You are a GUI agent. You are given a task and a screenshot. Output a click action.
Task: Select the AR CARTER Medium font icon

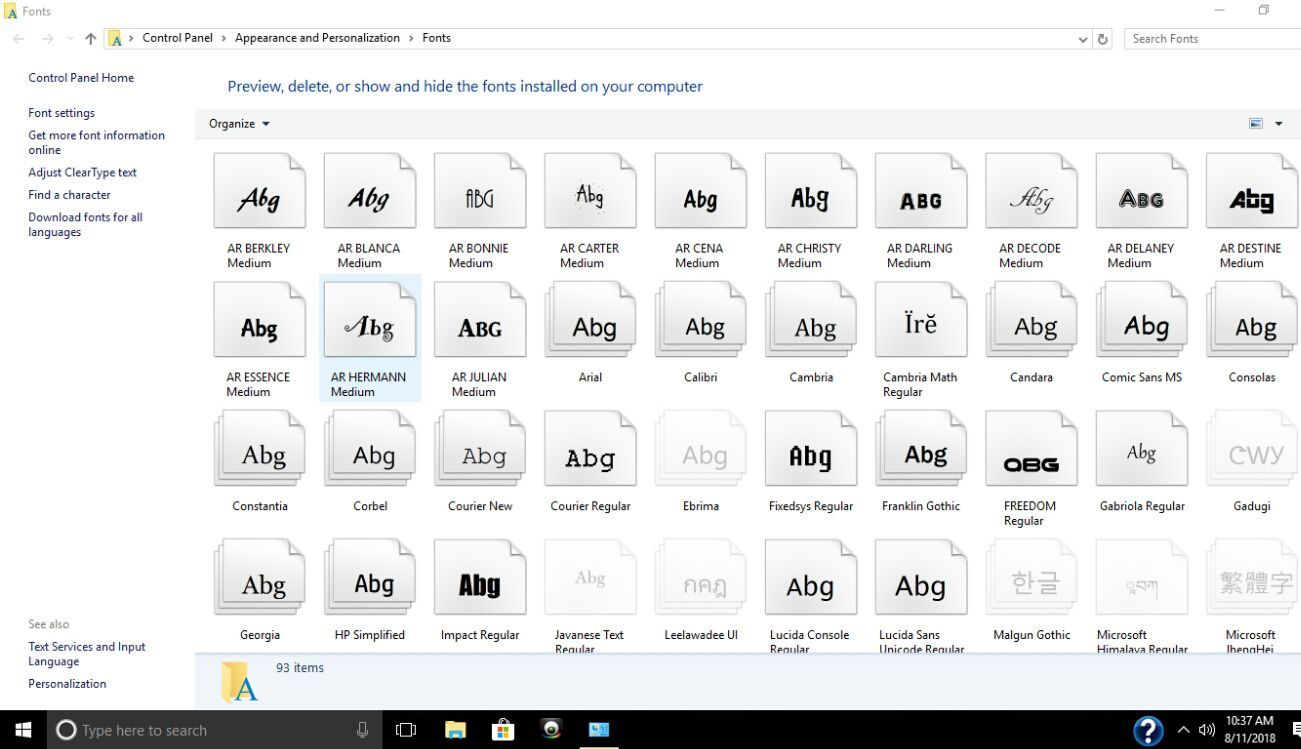[590, 191]
